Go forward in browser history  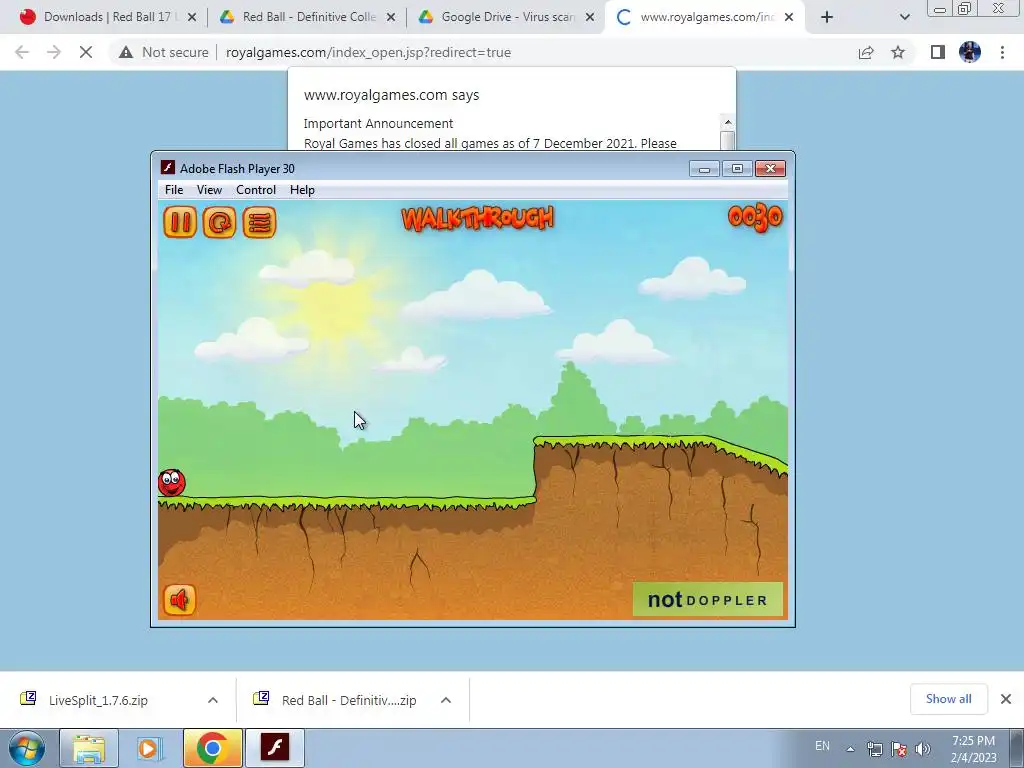(x=54, y=52)
